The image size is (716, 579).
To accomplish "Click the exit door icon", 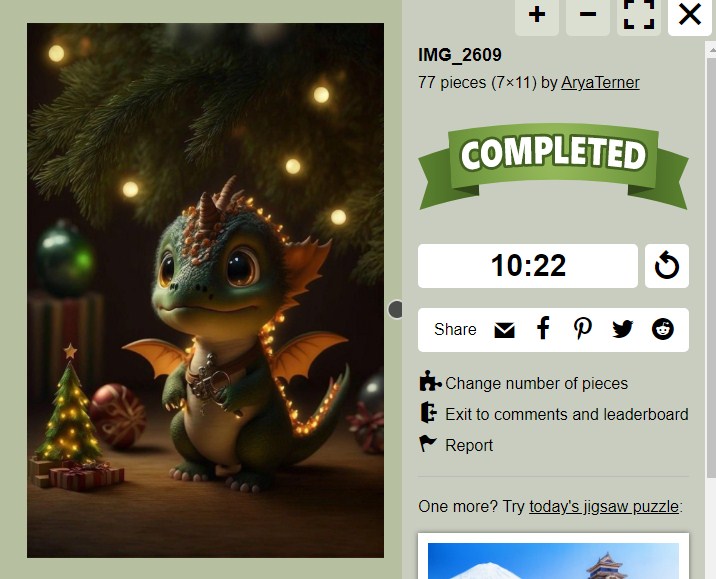I will pos(429,412).
